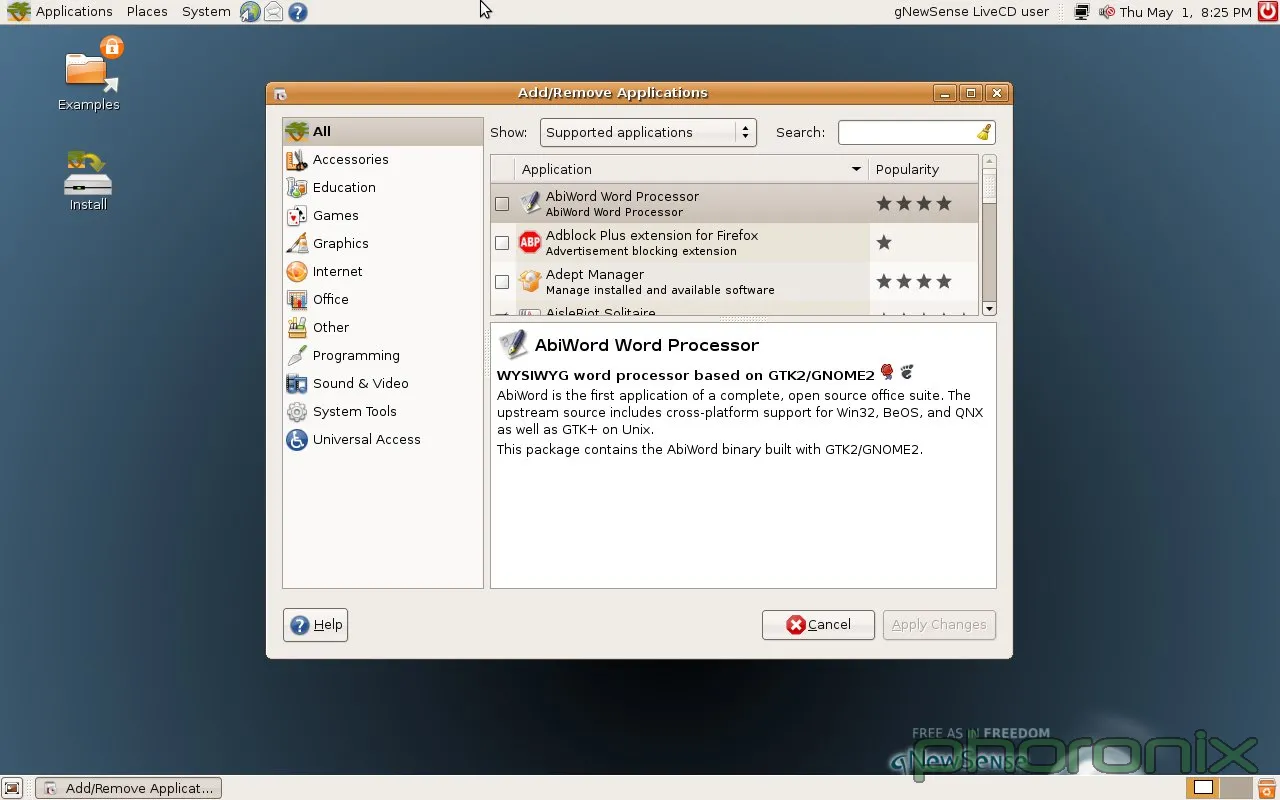The height and width of the screenshot is (800, 1280).
Task: Choose the Office category icon
Action: click(x=297, y=299)
